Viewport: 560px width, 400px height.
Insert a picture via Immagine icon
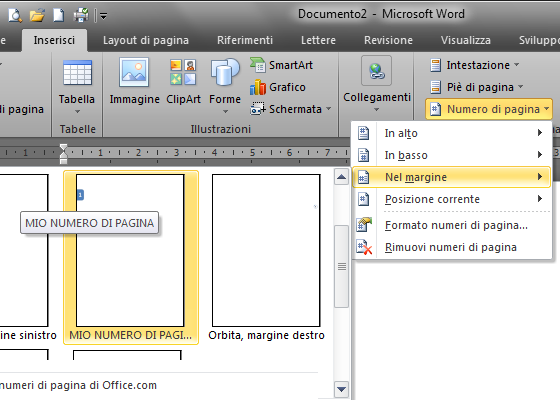pos(134,72)
